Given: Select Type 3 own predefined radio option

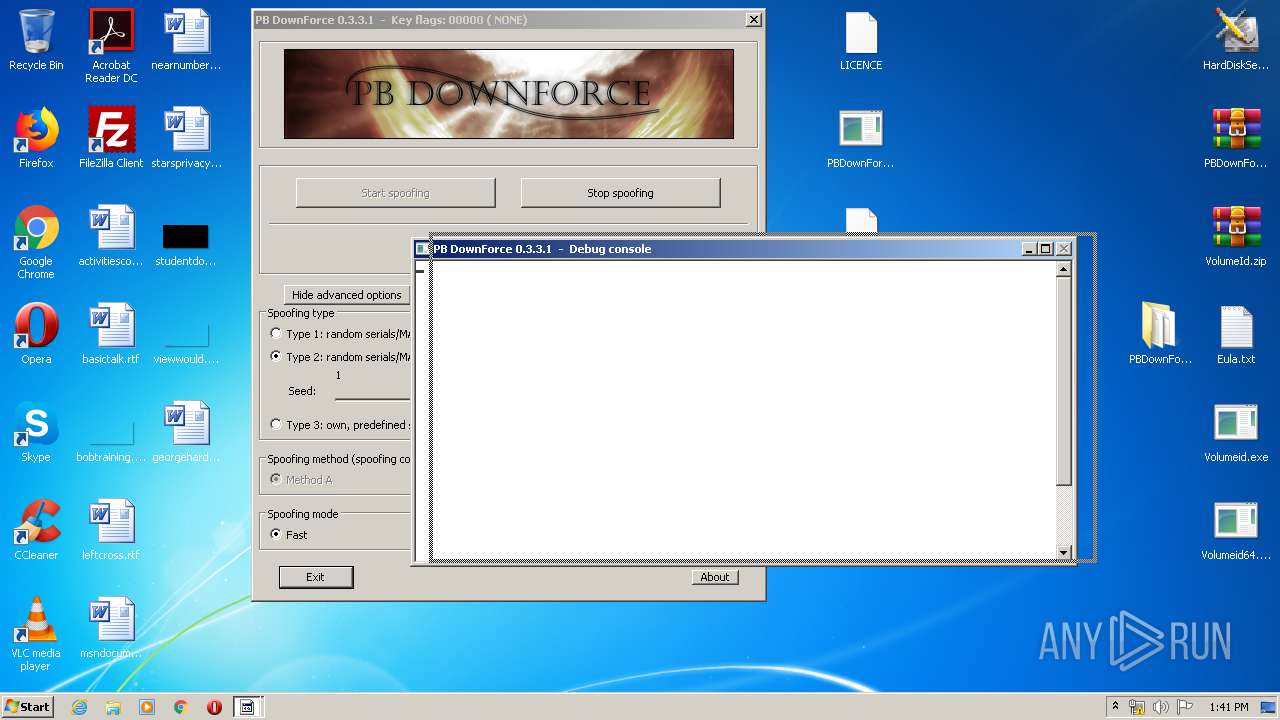Looking at the screenshot, I should tap(276, 425).
